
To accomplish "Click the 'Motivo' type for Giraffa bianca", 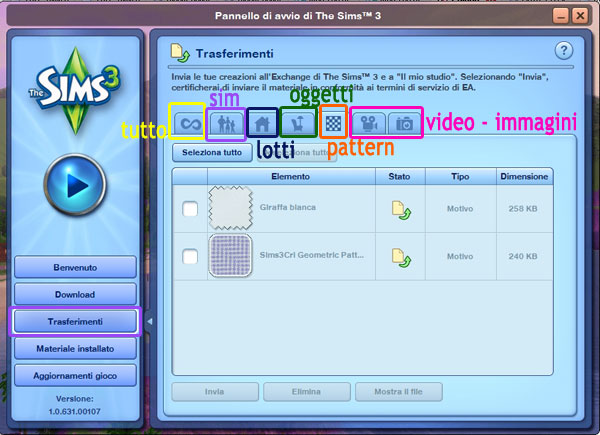I will pyautogui.click(x=460, y=209).
